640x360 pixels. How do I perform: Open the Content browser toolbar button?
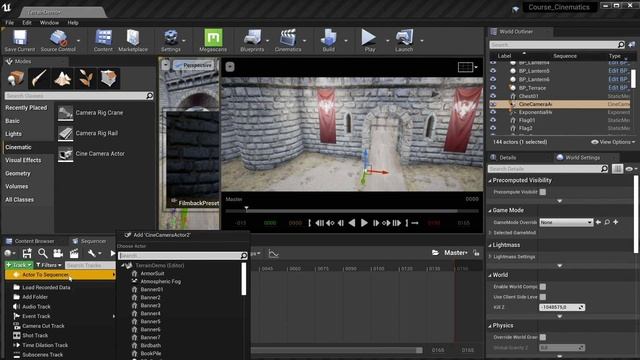pos(103,40)
